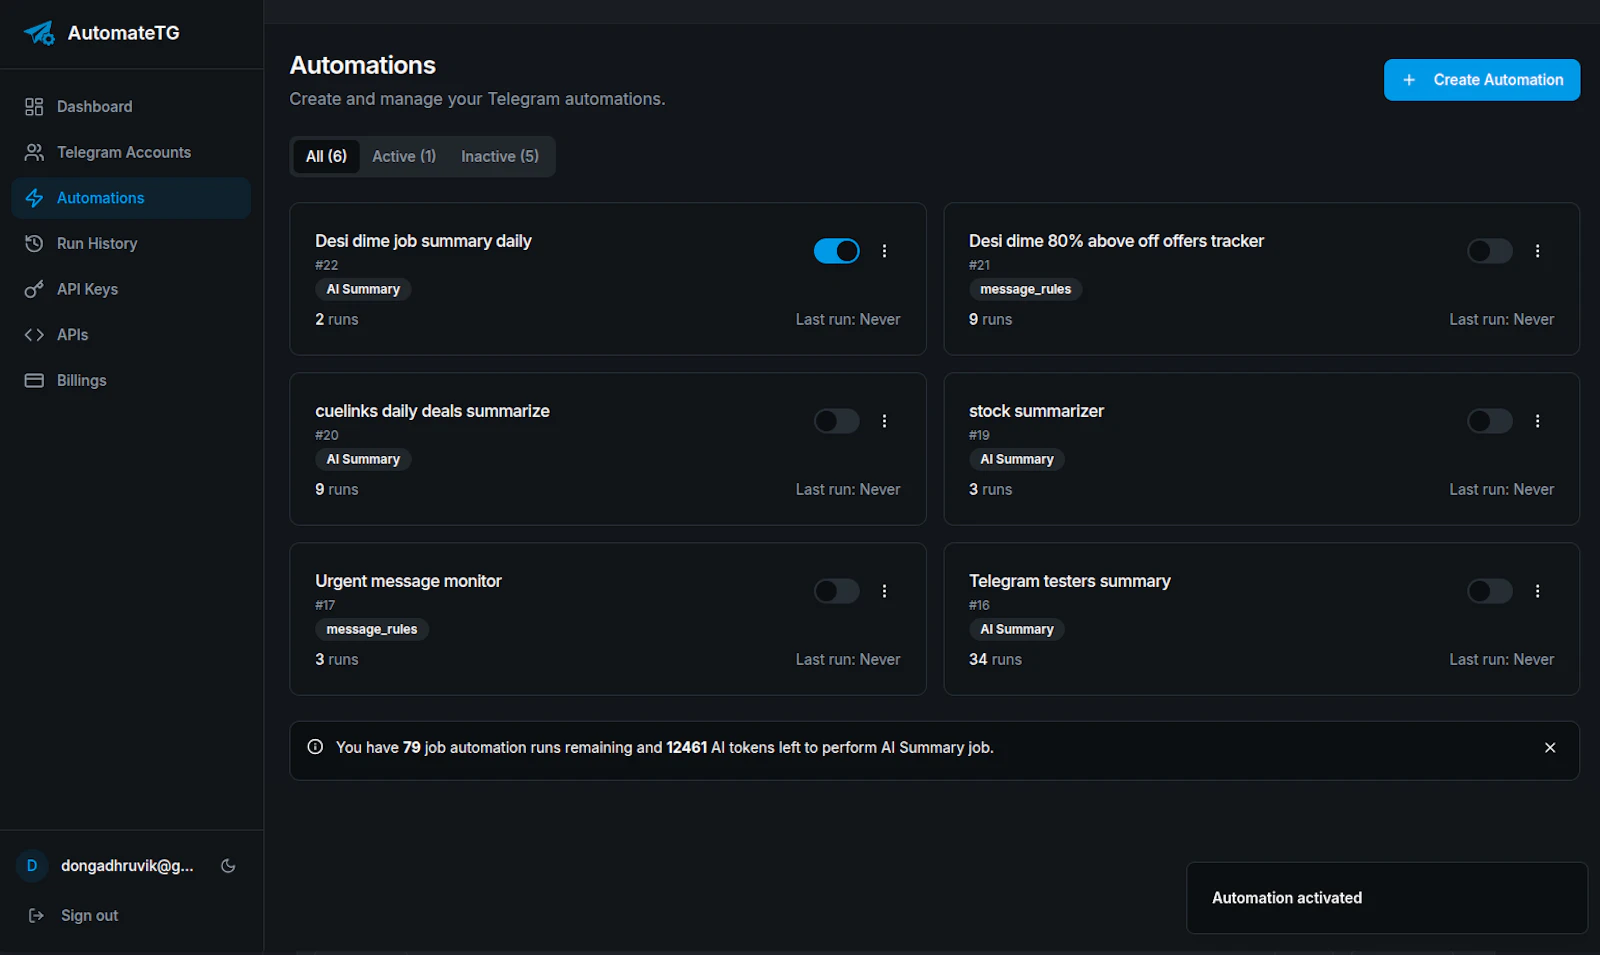This screenshot has width=1600, height=955.
Task: Click message_rules badge on Urgent message monitor
Action: click(372, 629)
